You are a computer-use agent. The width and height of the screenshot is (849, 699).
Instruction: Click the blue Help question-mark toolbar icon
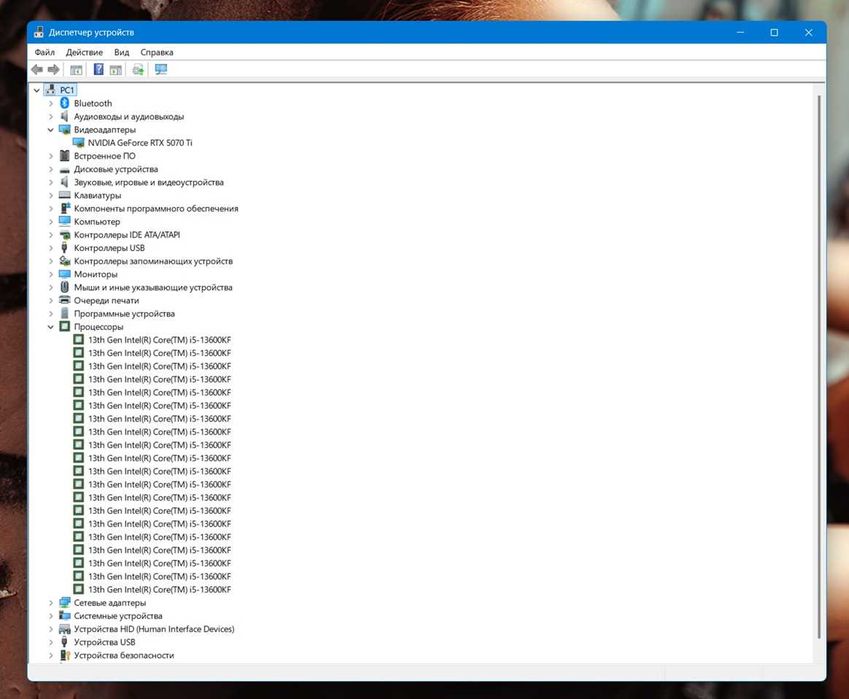99,69
